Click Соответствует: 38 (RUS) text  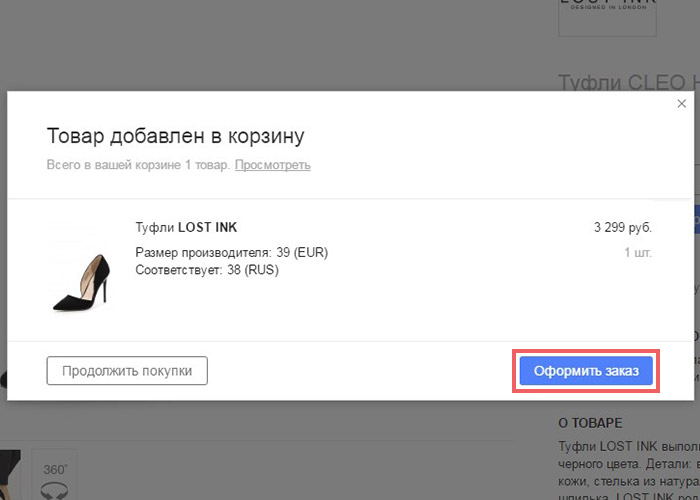(207, 270)
